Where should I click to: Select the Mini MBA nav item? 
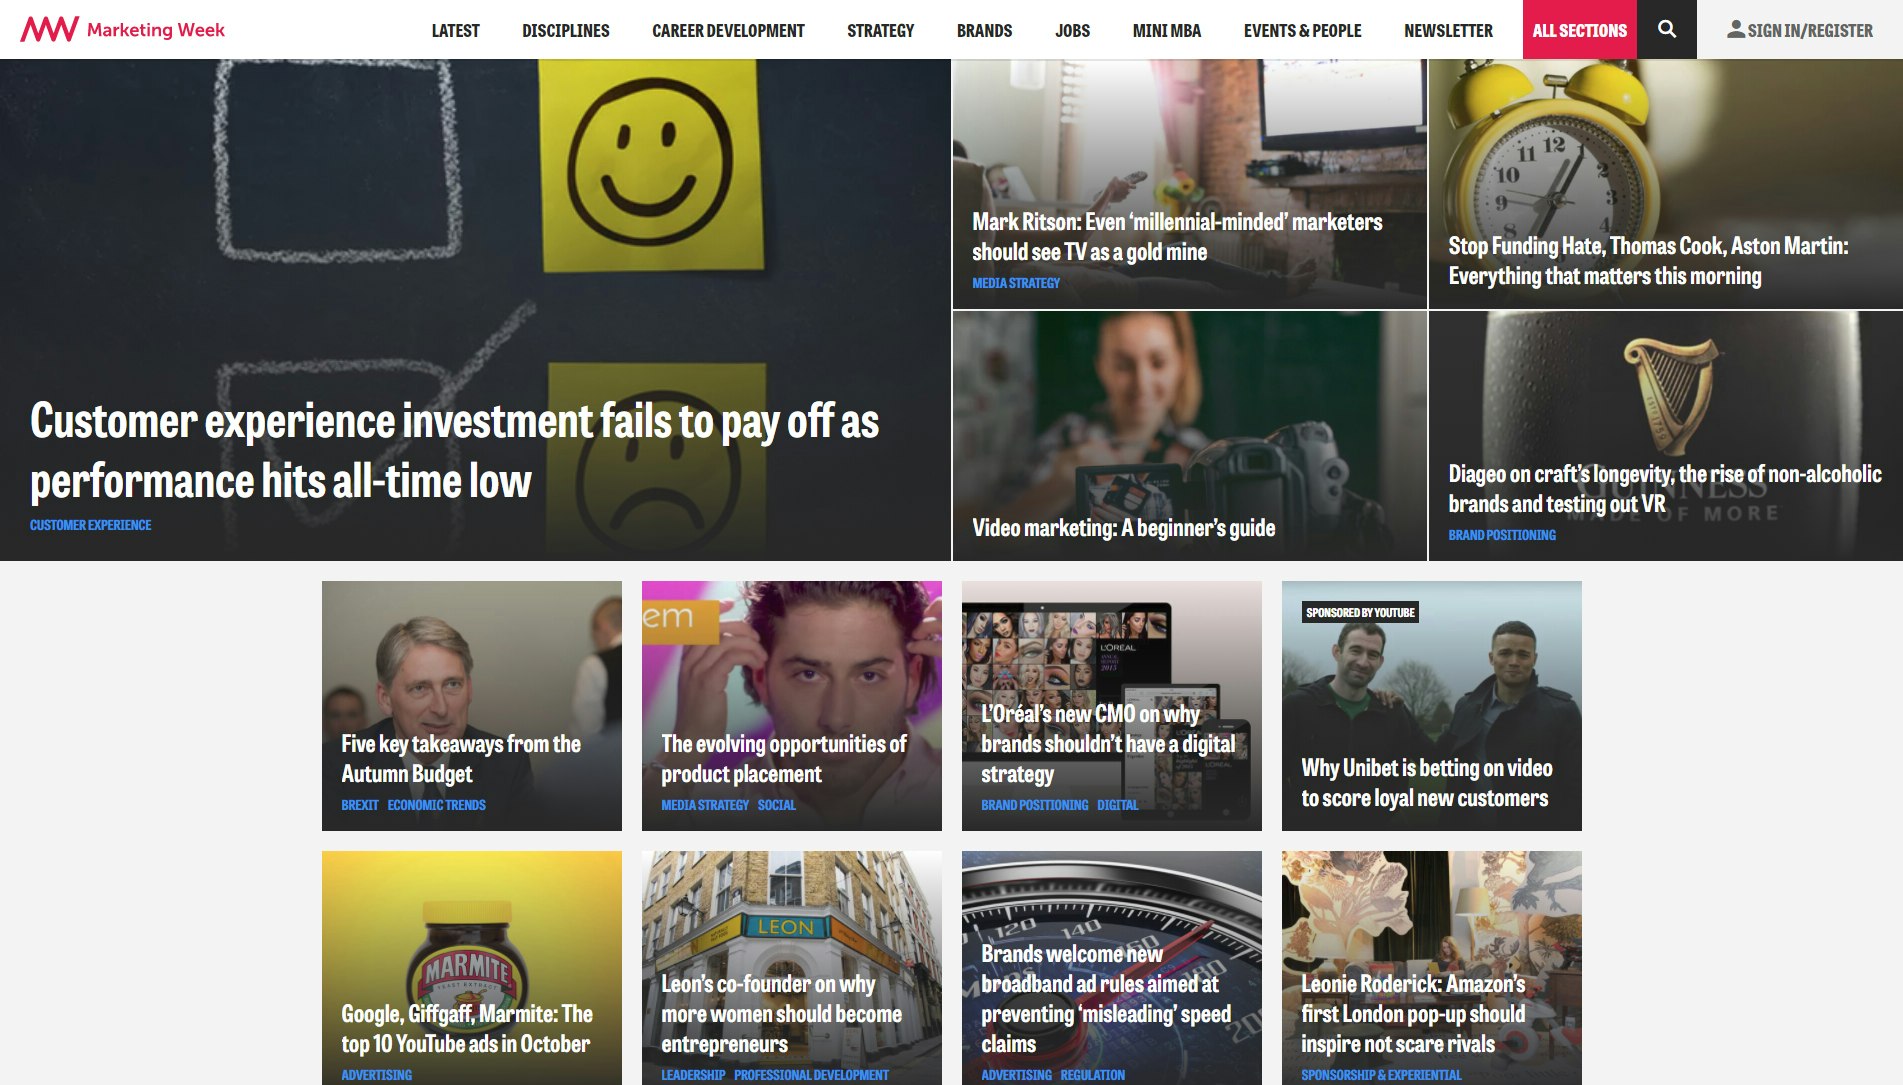(1166, 30)
